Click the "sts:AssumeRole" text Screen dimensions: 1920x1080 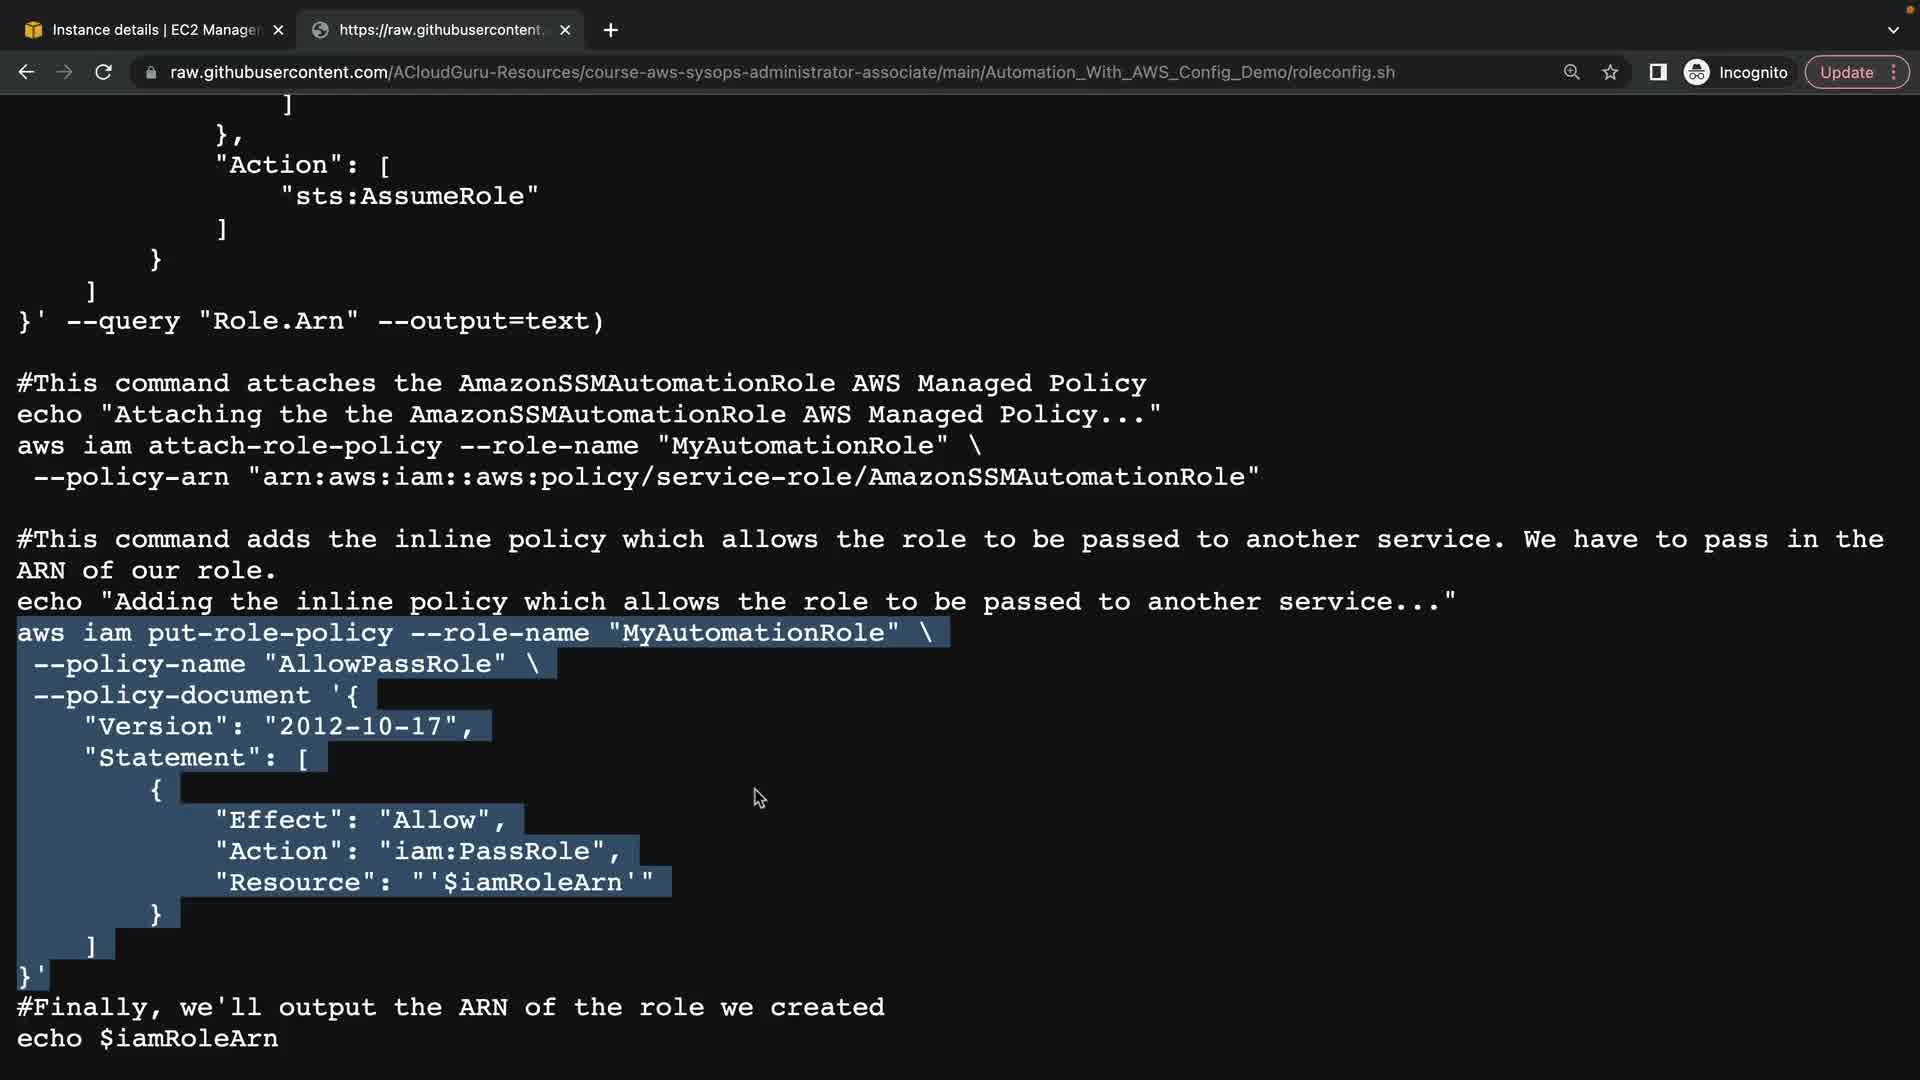tap(409, 196)
